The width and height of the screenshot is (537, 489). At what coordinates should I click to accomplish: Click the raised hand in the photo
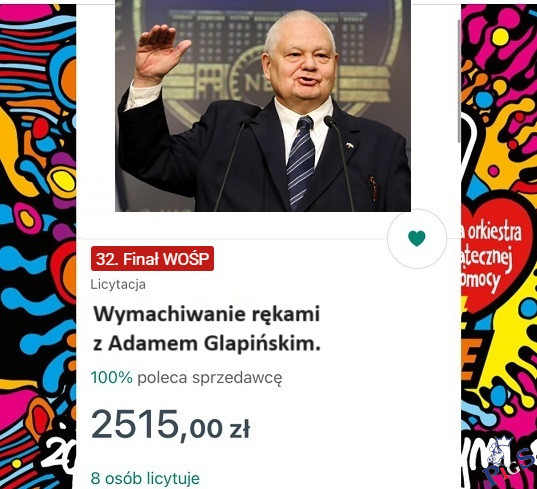click(159, 55)
